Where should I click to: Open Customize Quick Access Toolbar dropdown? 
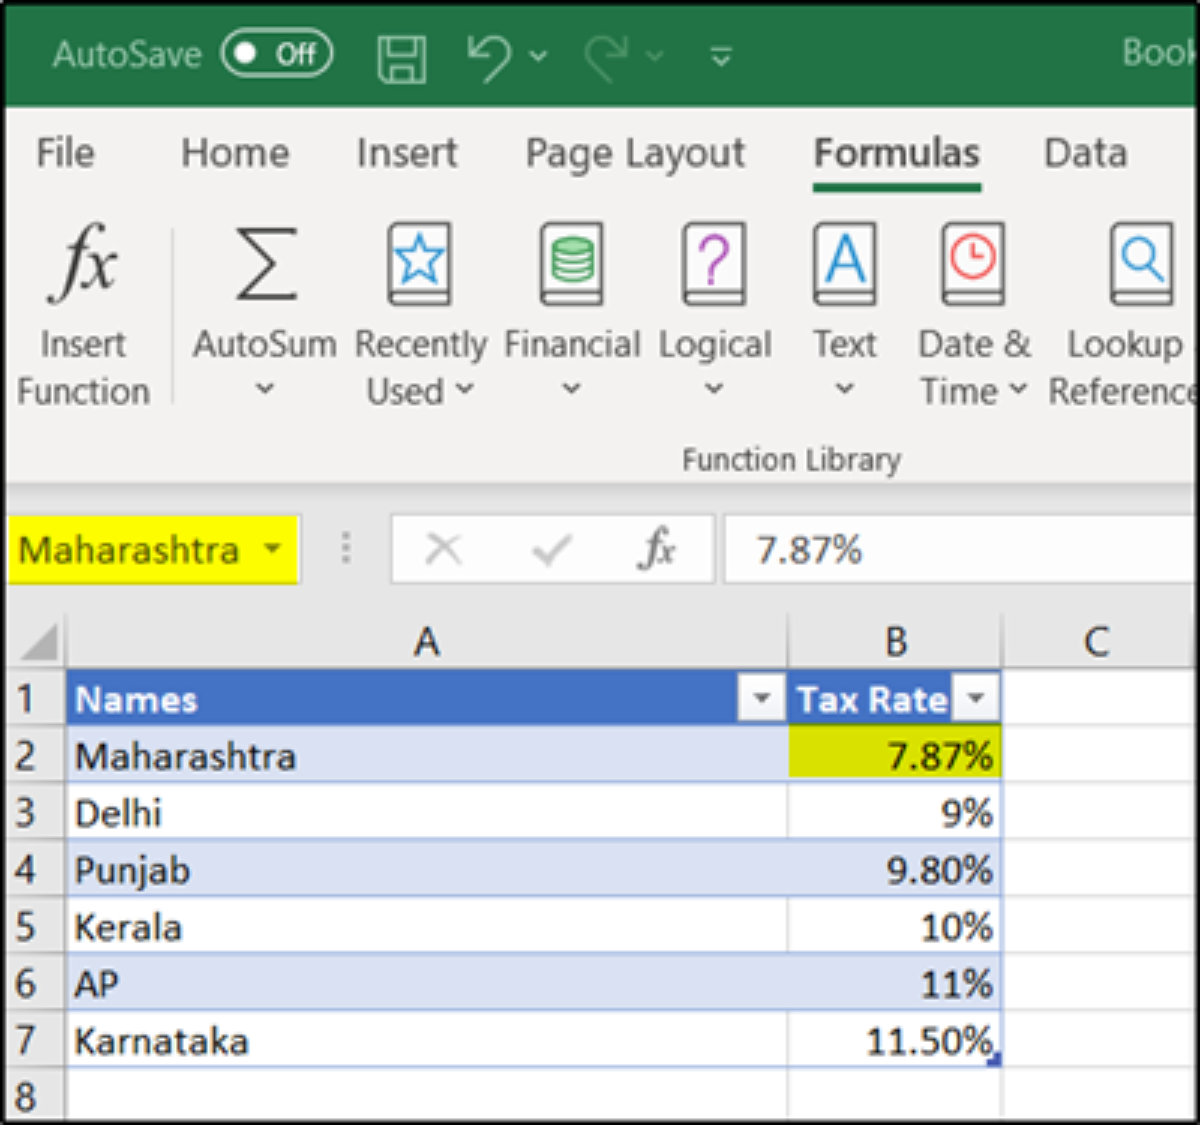click(720, 57)
